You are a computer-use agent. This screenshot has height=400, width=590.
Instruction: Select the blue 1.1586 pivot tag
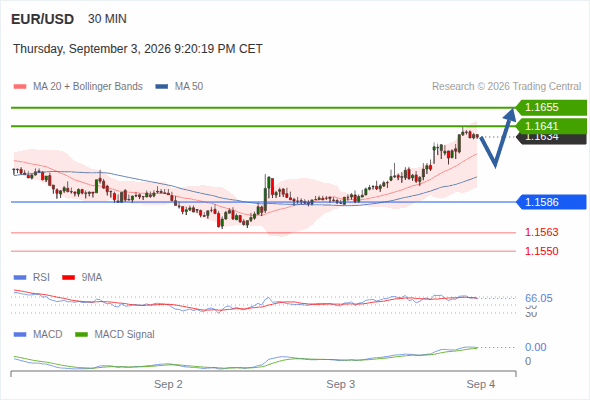click(x=551, y=202)
